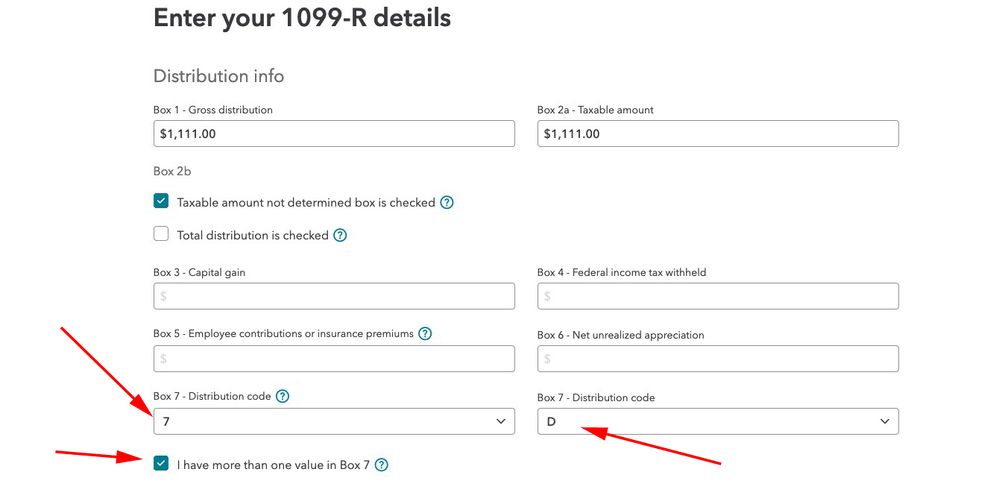Select the Box 3 Capital gain input
The height and width of the screenshot is (487, 999).
[x=333, y=296]
